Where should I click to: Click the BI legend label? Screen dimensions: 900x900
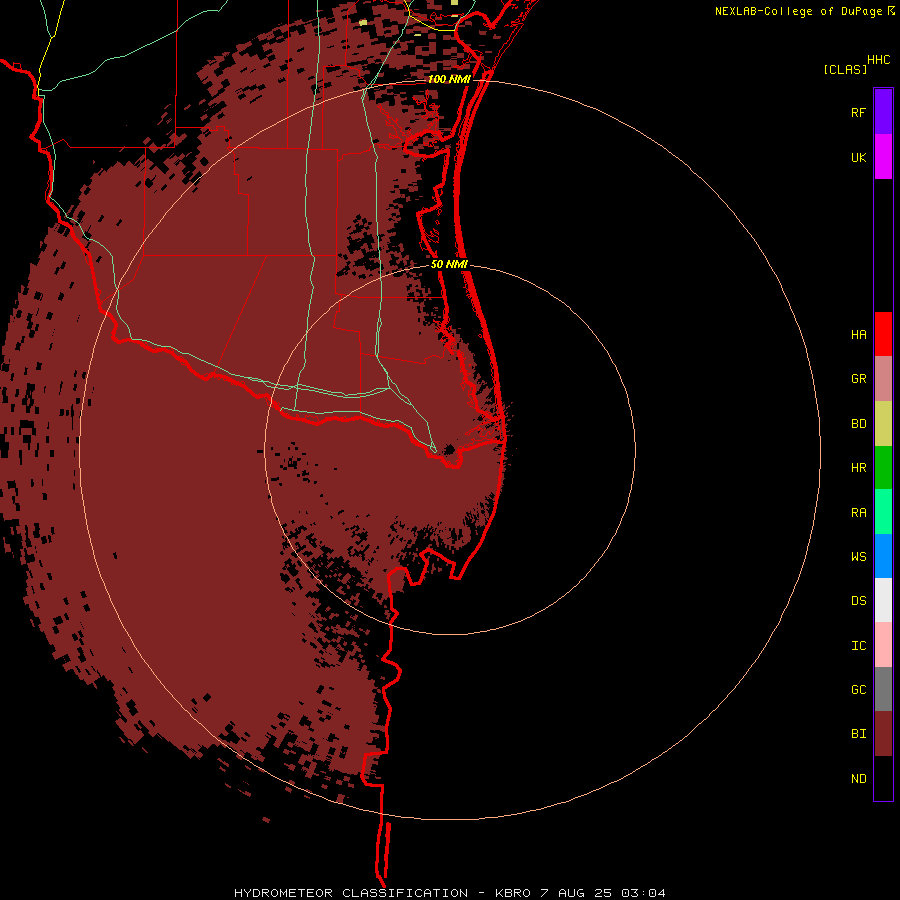coord(858,734)
